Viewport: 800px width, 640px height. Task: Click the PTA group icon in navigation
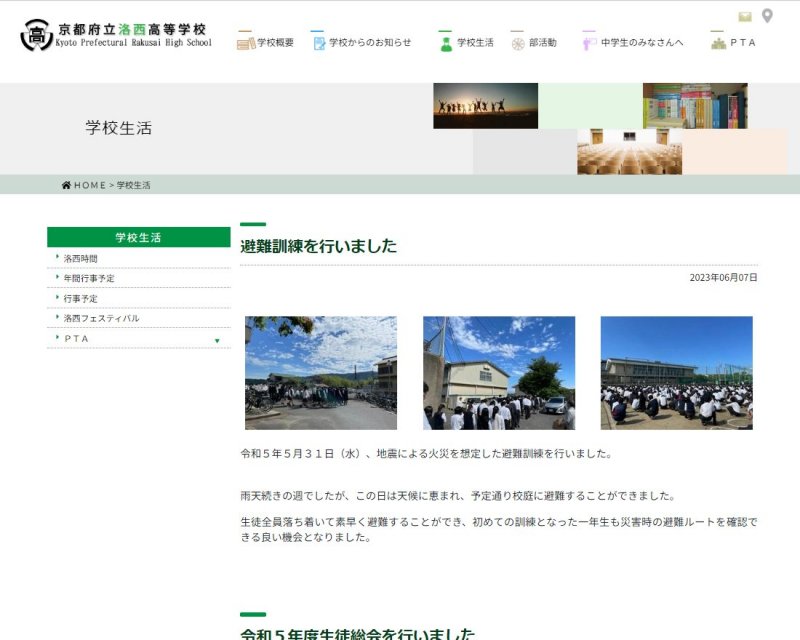coord(718,43)
